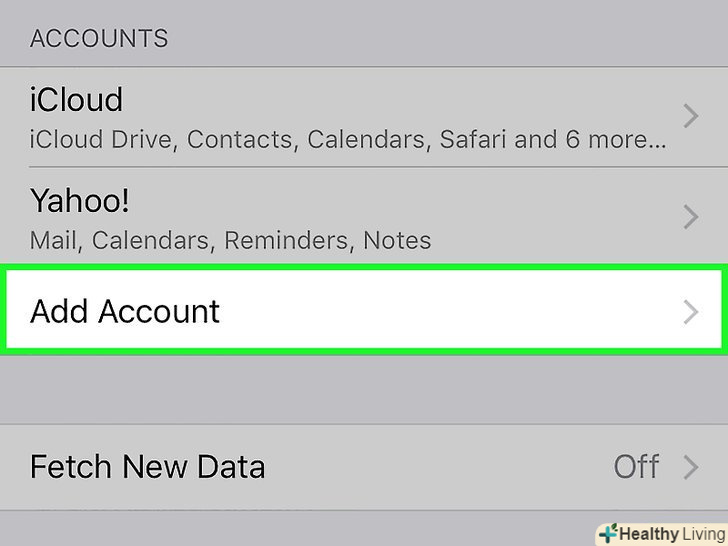The width and height of the screenshot is (728, 546).
Task: Click the Healthy Living plus logo icon
Action: pos(606,533)
